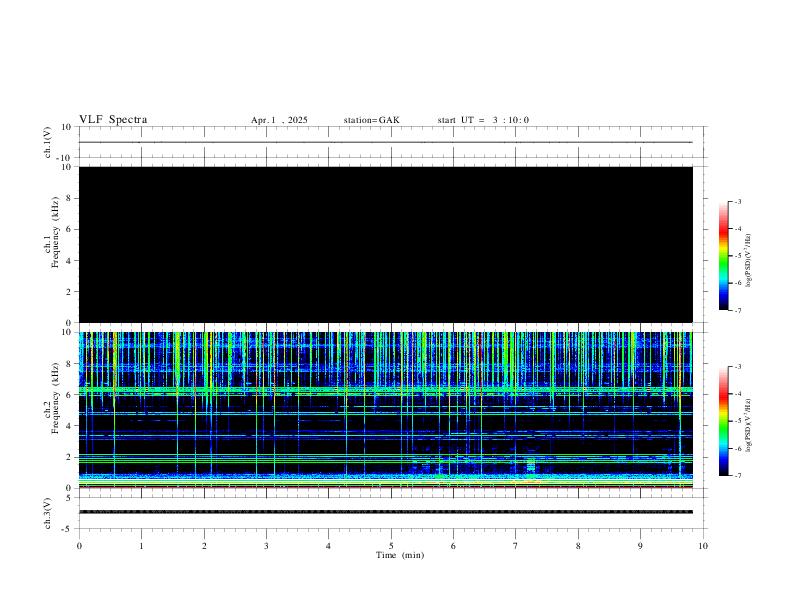Click tick label '3' on Time axis
Image resolution: width=792 pixels, height=612 pixels.
[x=266, y=546]
